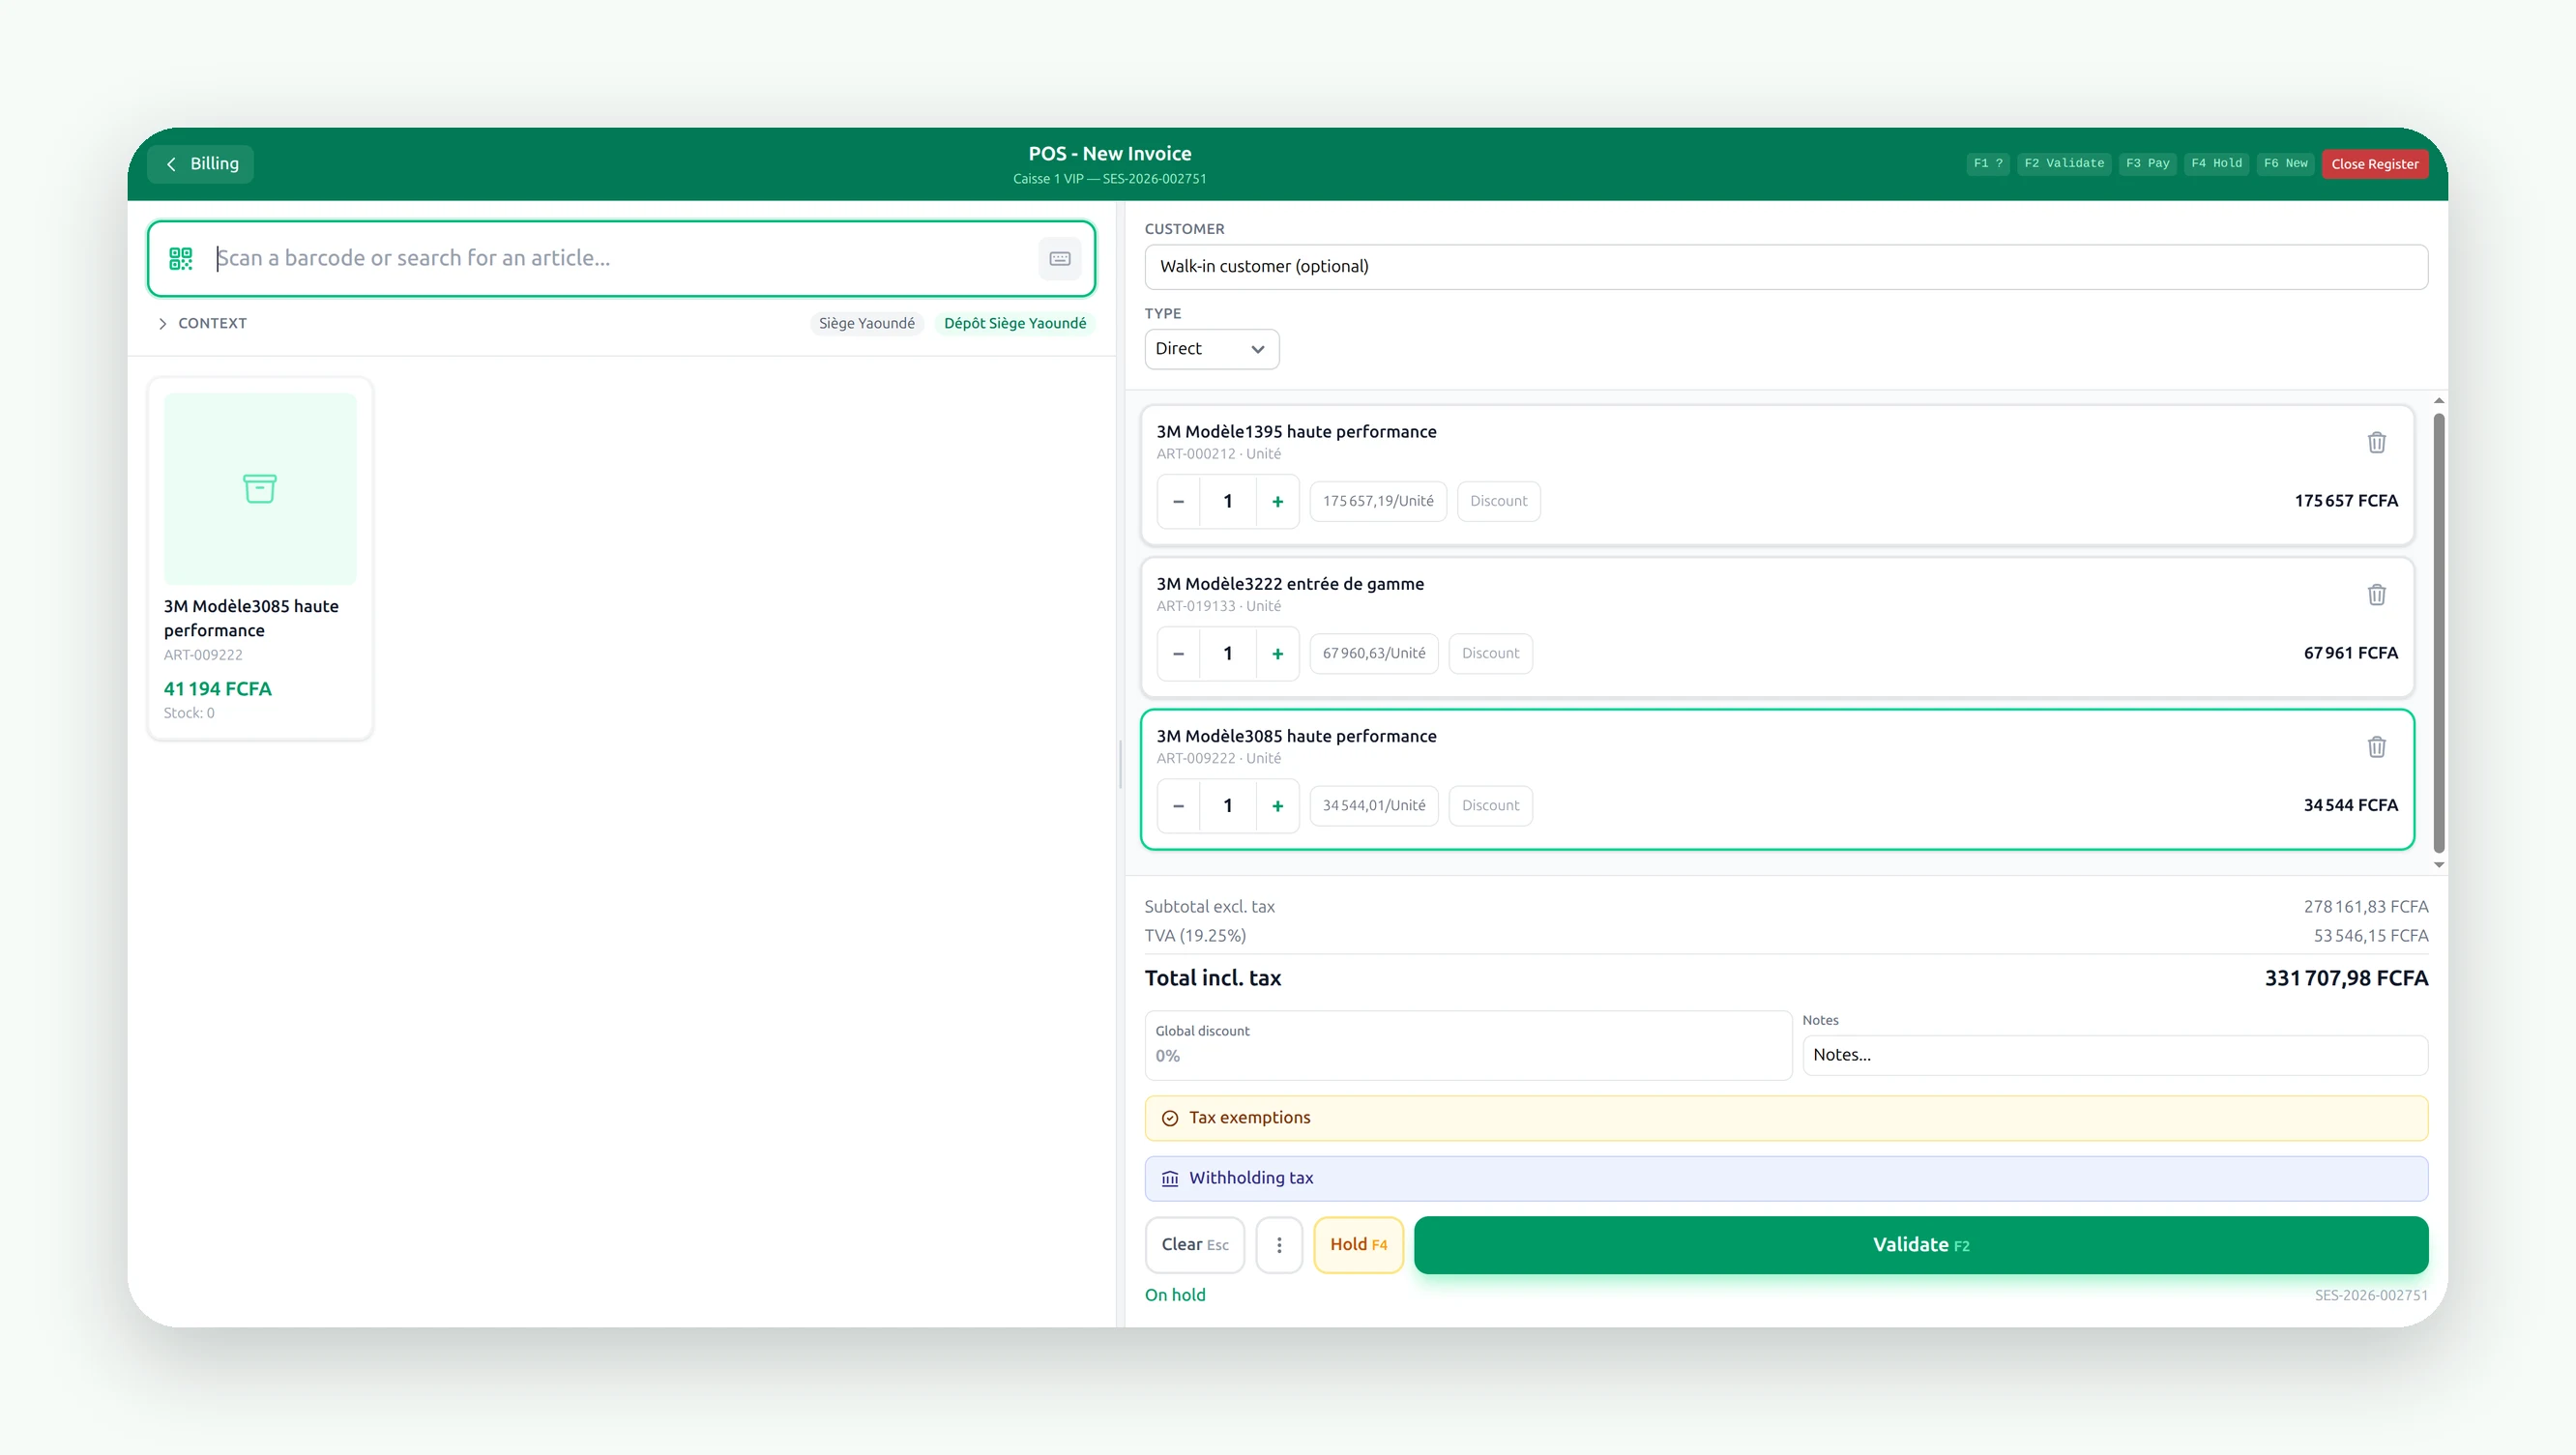Click line total 175 657 FCFA
This screenshot has width=2576, height=1455.
pos(2346,501)
